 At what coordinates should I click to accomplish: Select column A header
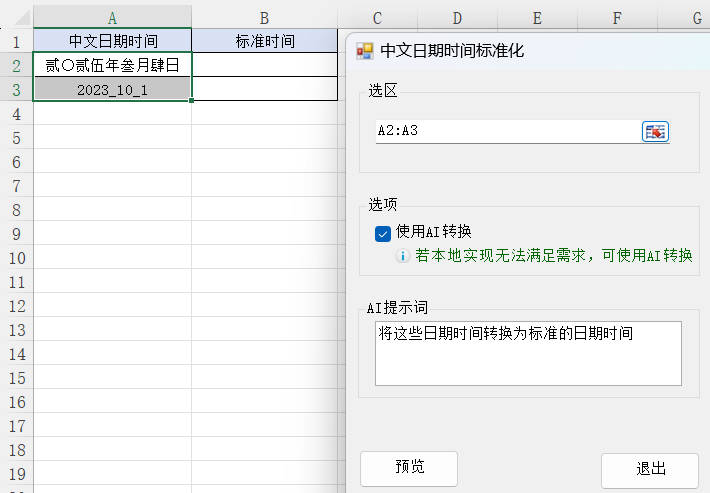coord(112,18)
